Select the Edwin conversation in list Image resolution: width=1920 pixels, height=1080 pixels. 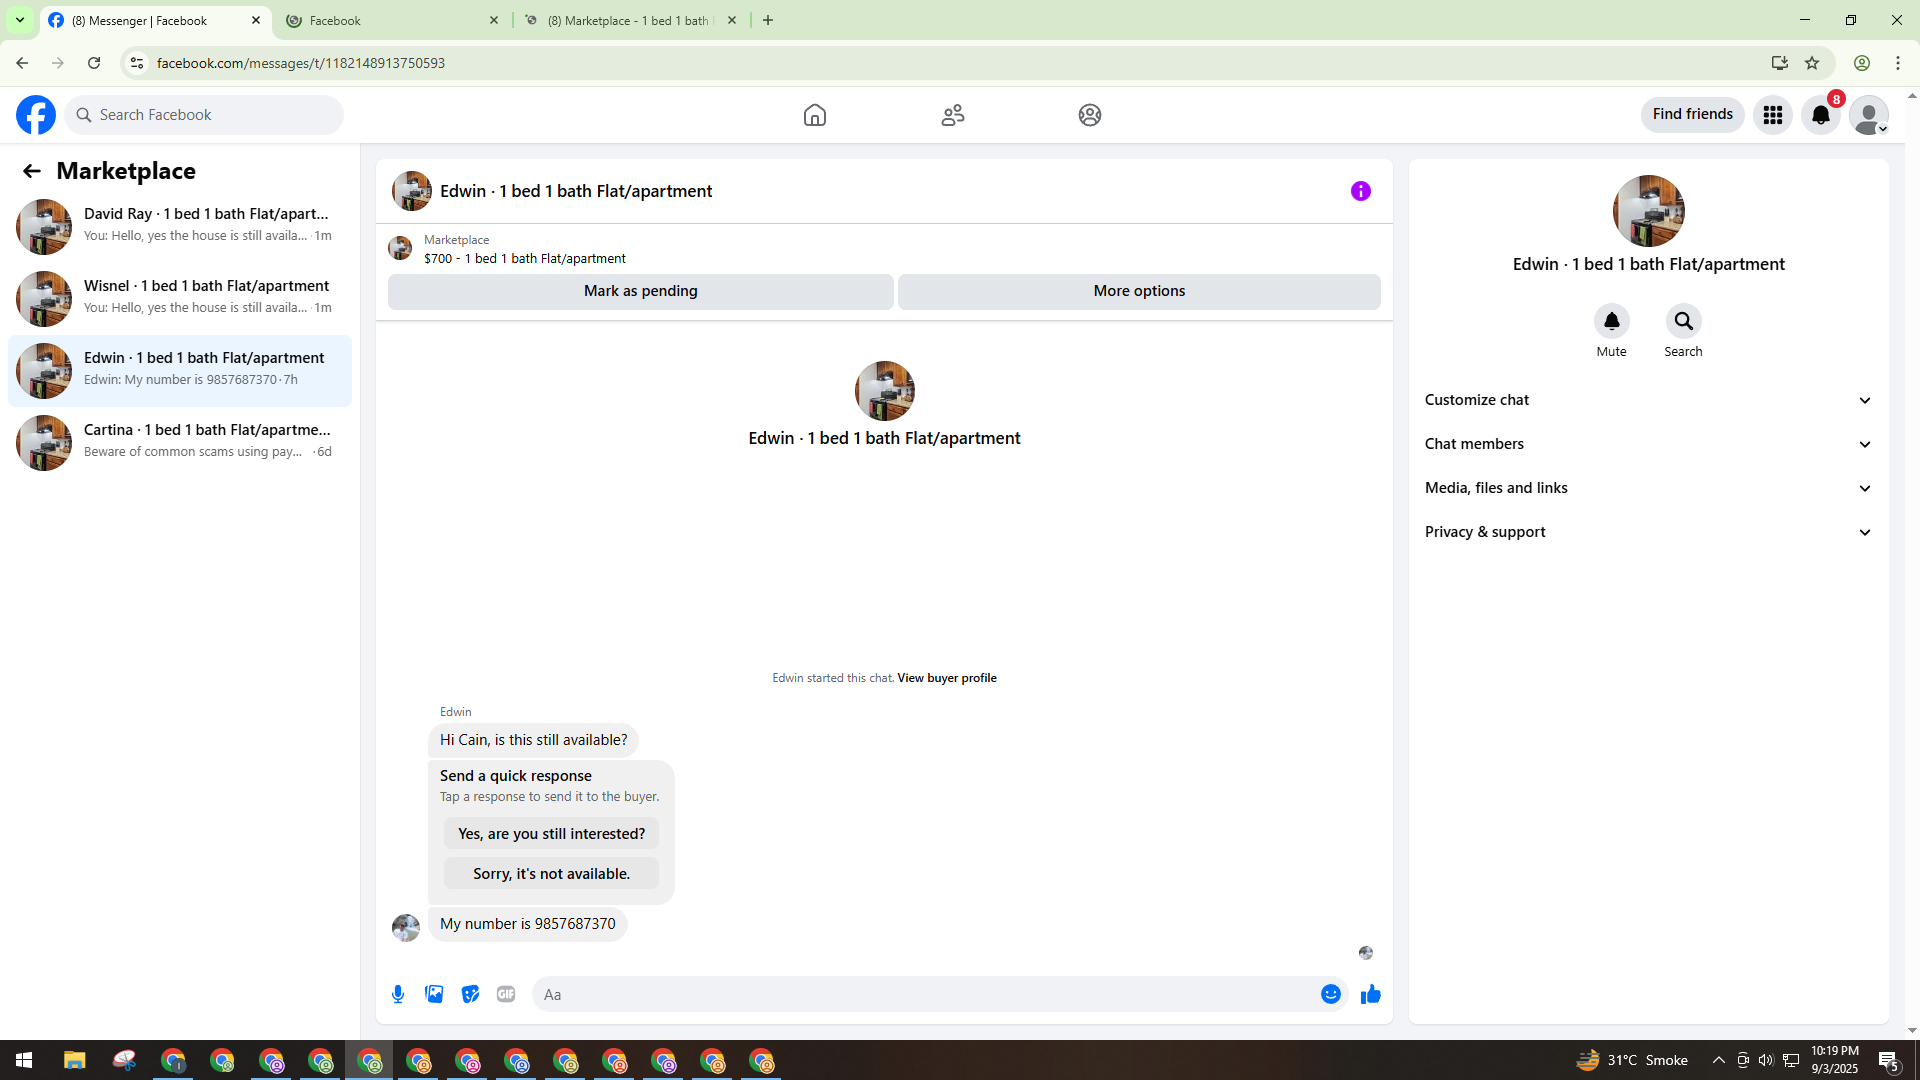coord(180,370)
